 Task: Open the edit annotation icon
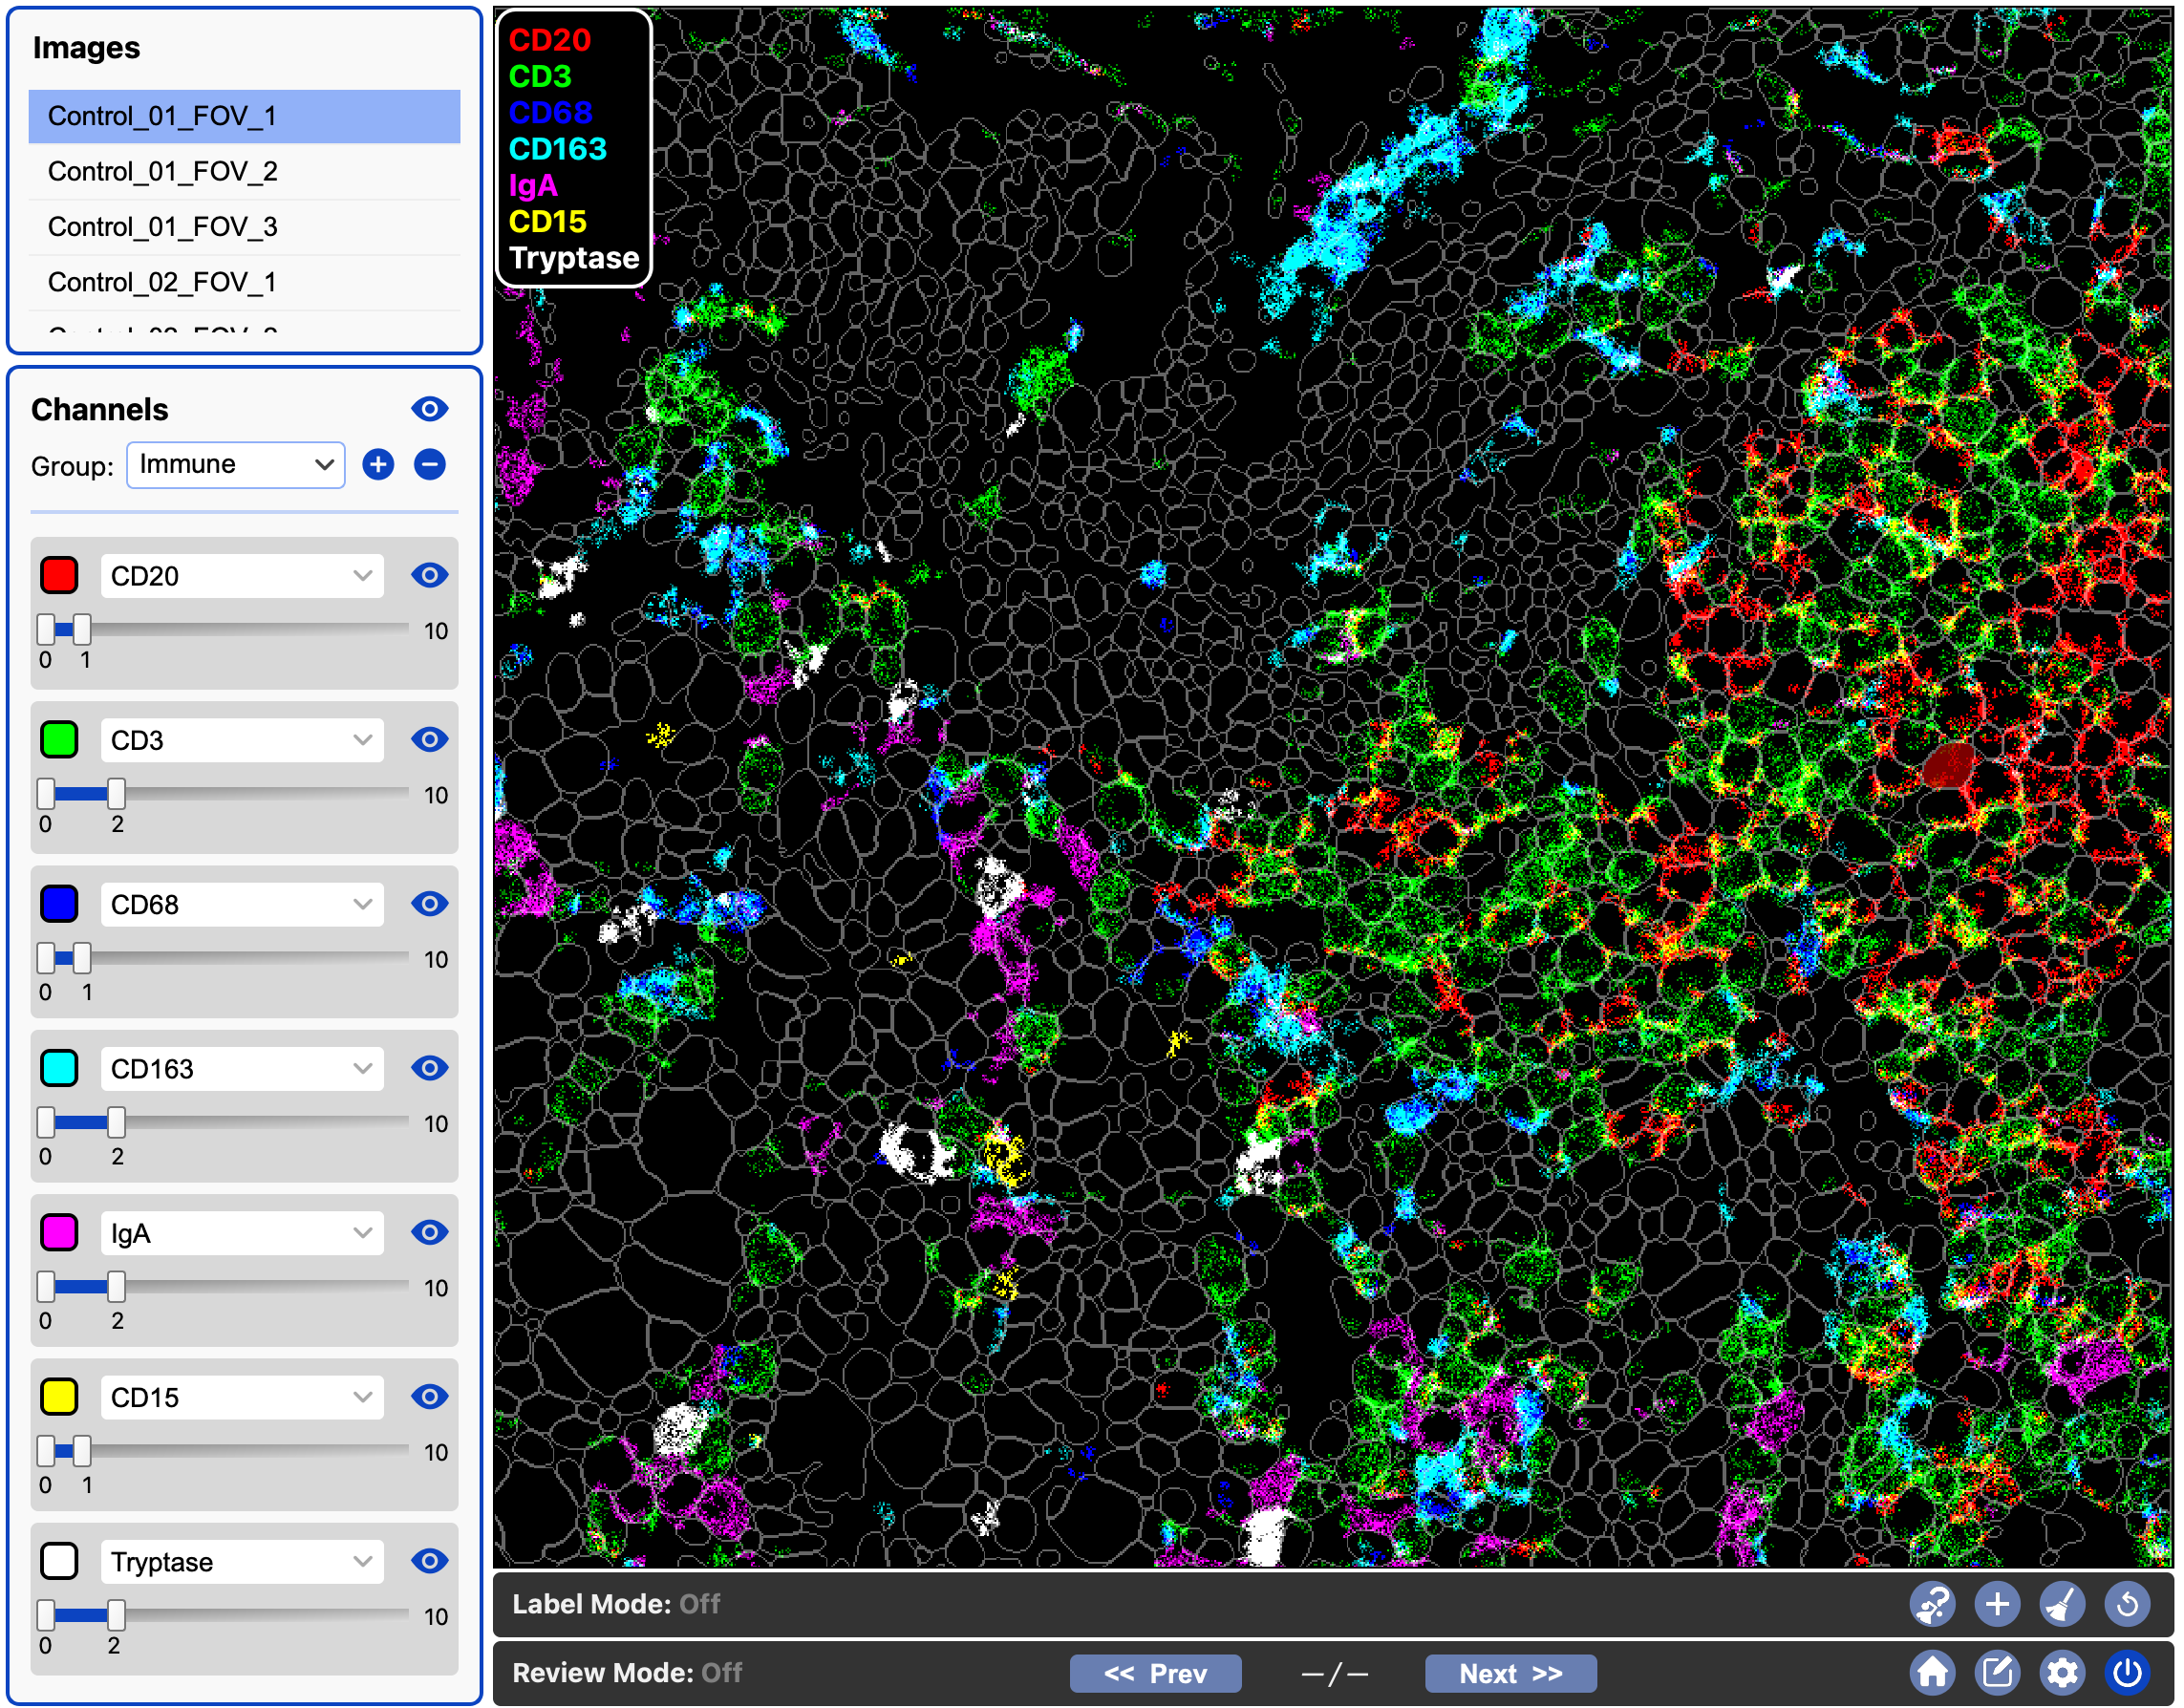pyautogui.click(x=1998, y=1671)
